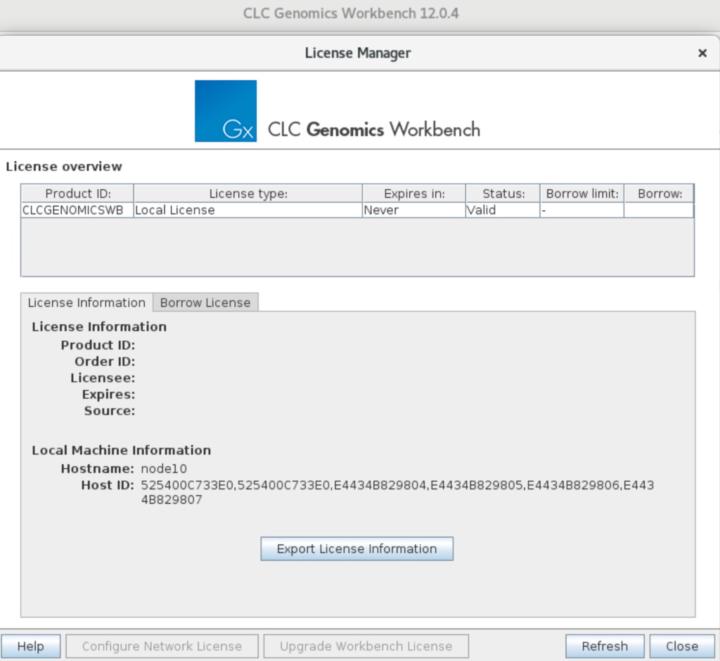Click the Valid status cell

coord(503,210)
